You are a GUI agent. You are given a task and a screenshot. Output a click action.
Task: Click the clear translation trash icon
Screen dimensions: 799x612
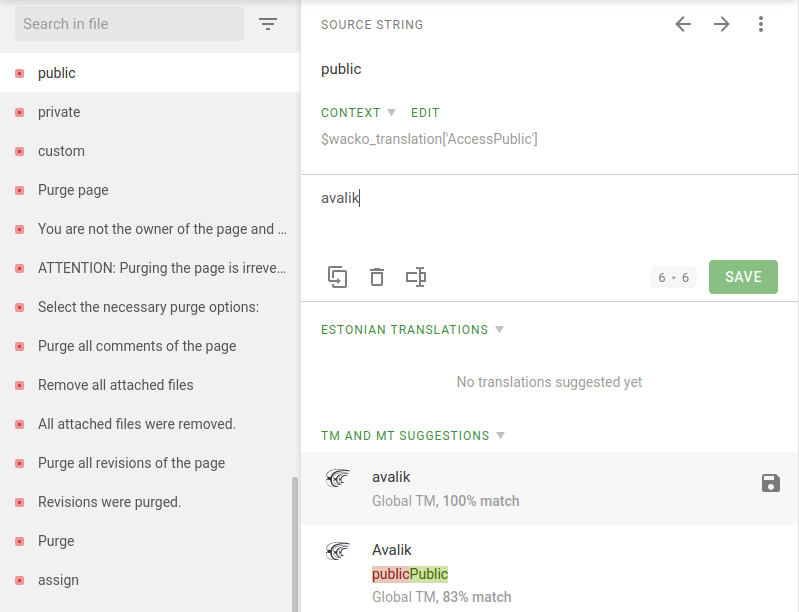pos(377,277)
